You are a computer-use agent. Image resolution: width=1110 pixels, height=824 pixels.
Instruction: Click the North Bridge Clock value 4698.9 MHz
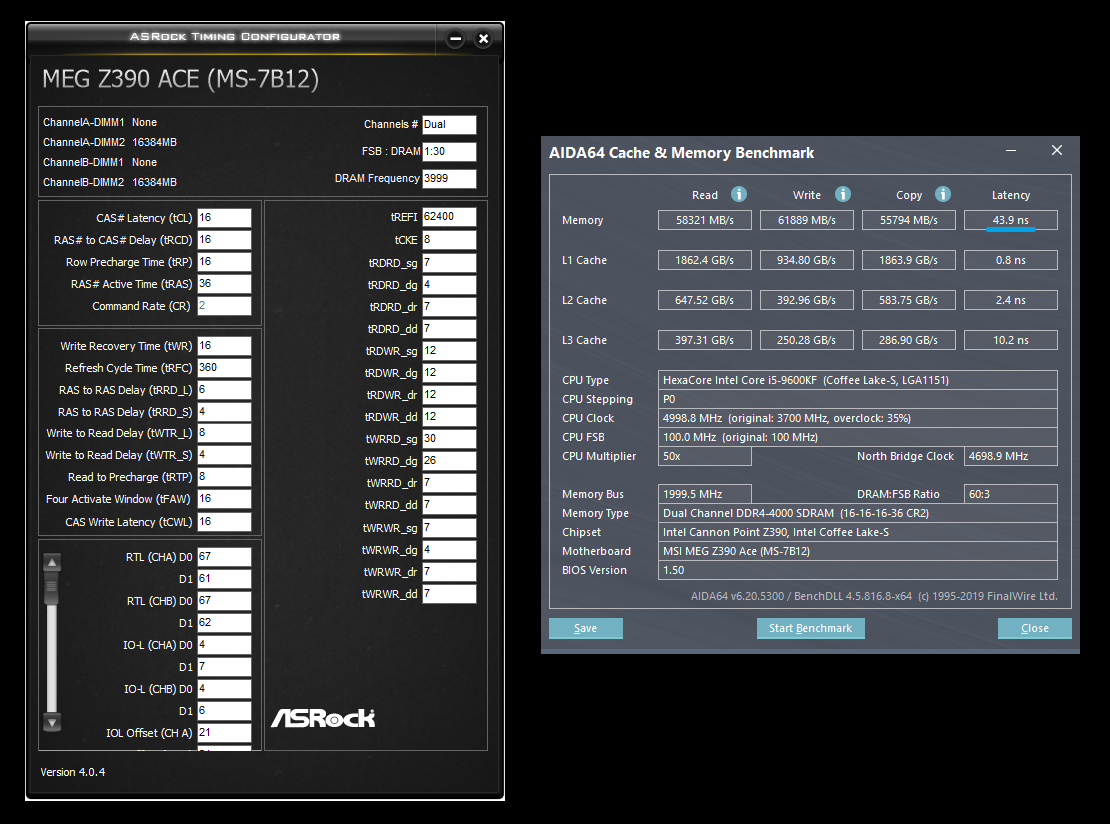pos(1011,456)
